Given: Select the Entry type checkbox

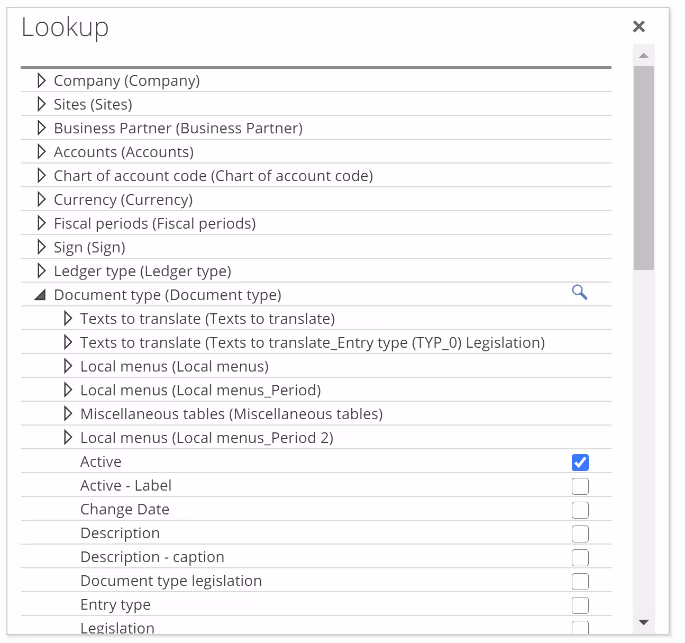Looking at the screenshot, I should point(580,605).
